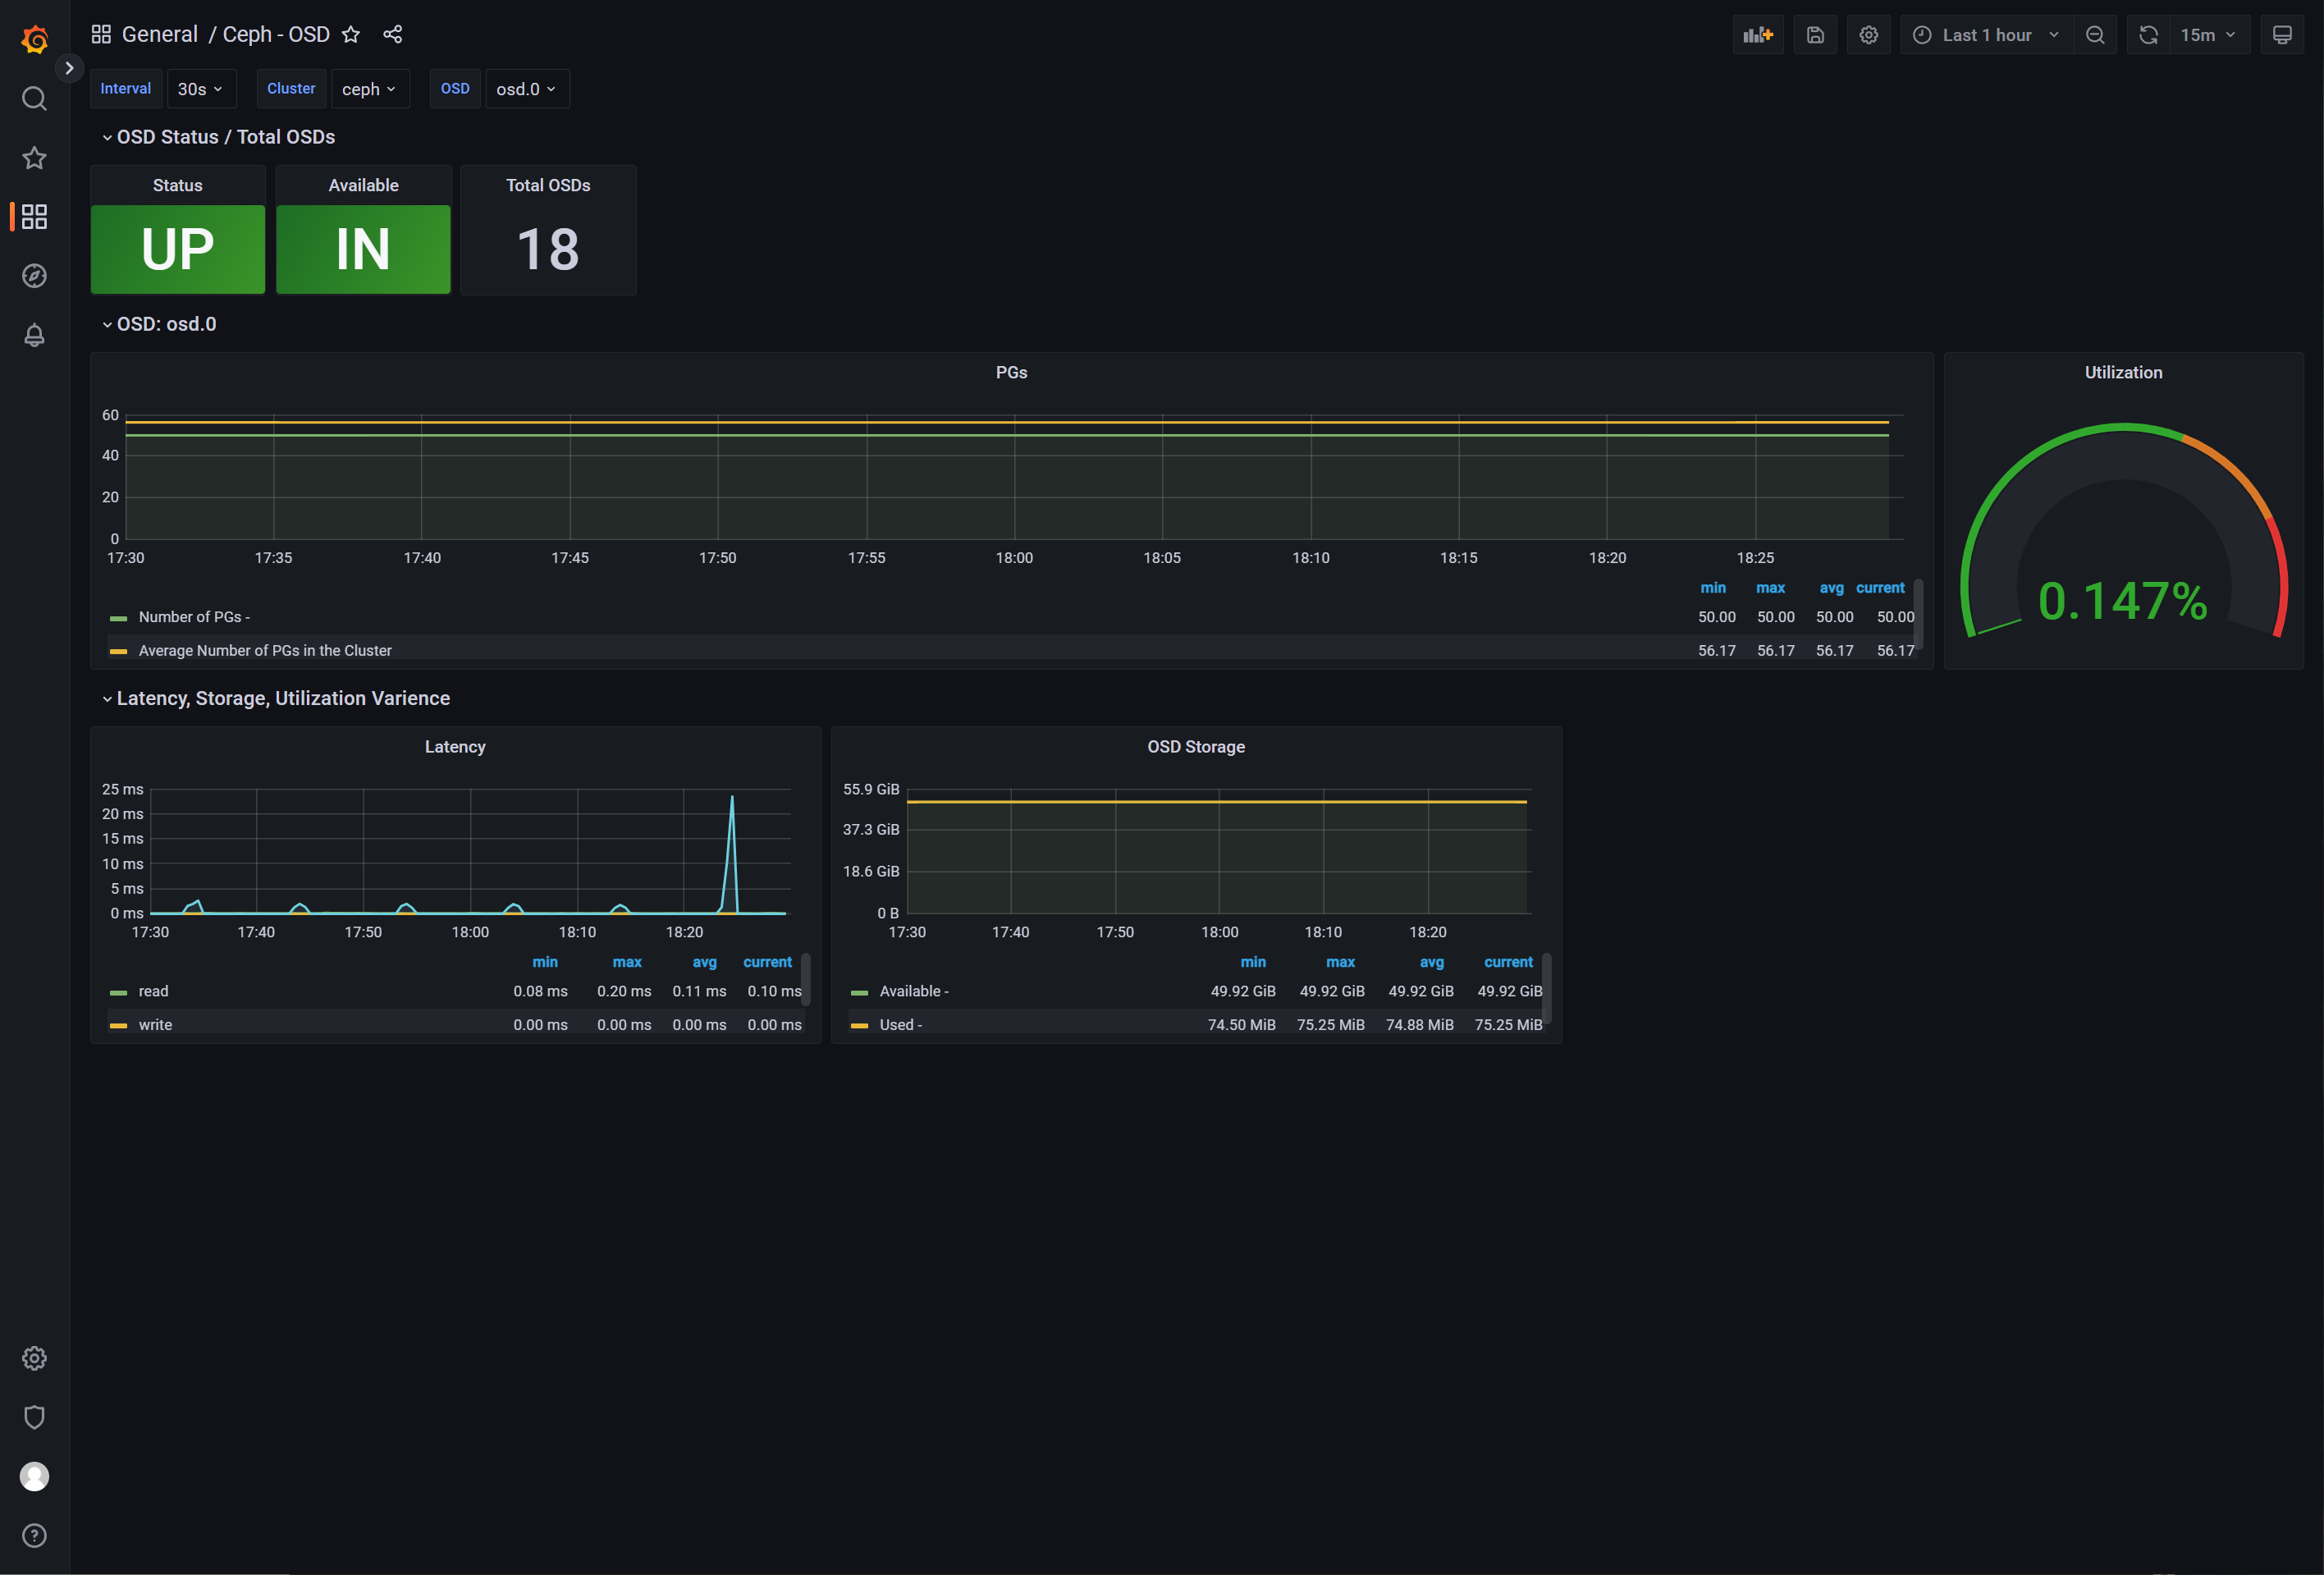Viewport: 2324px width, 1575px height.
Task: Click the zoom out time range icon
Action: click(x=2095, y=35)
